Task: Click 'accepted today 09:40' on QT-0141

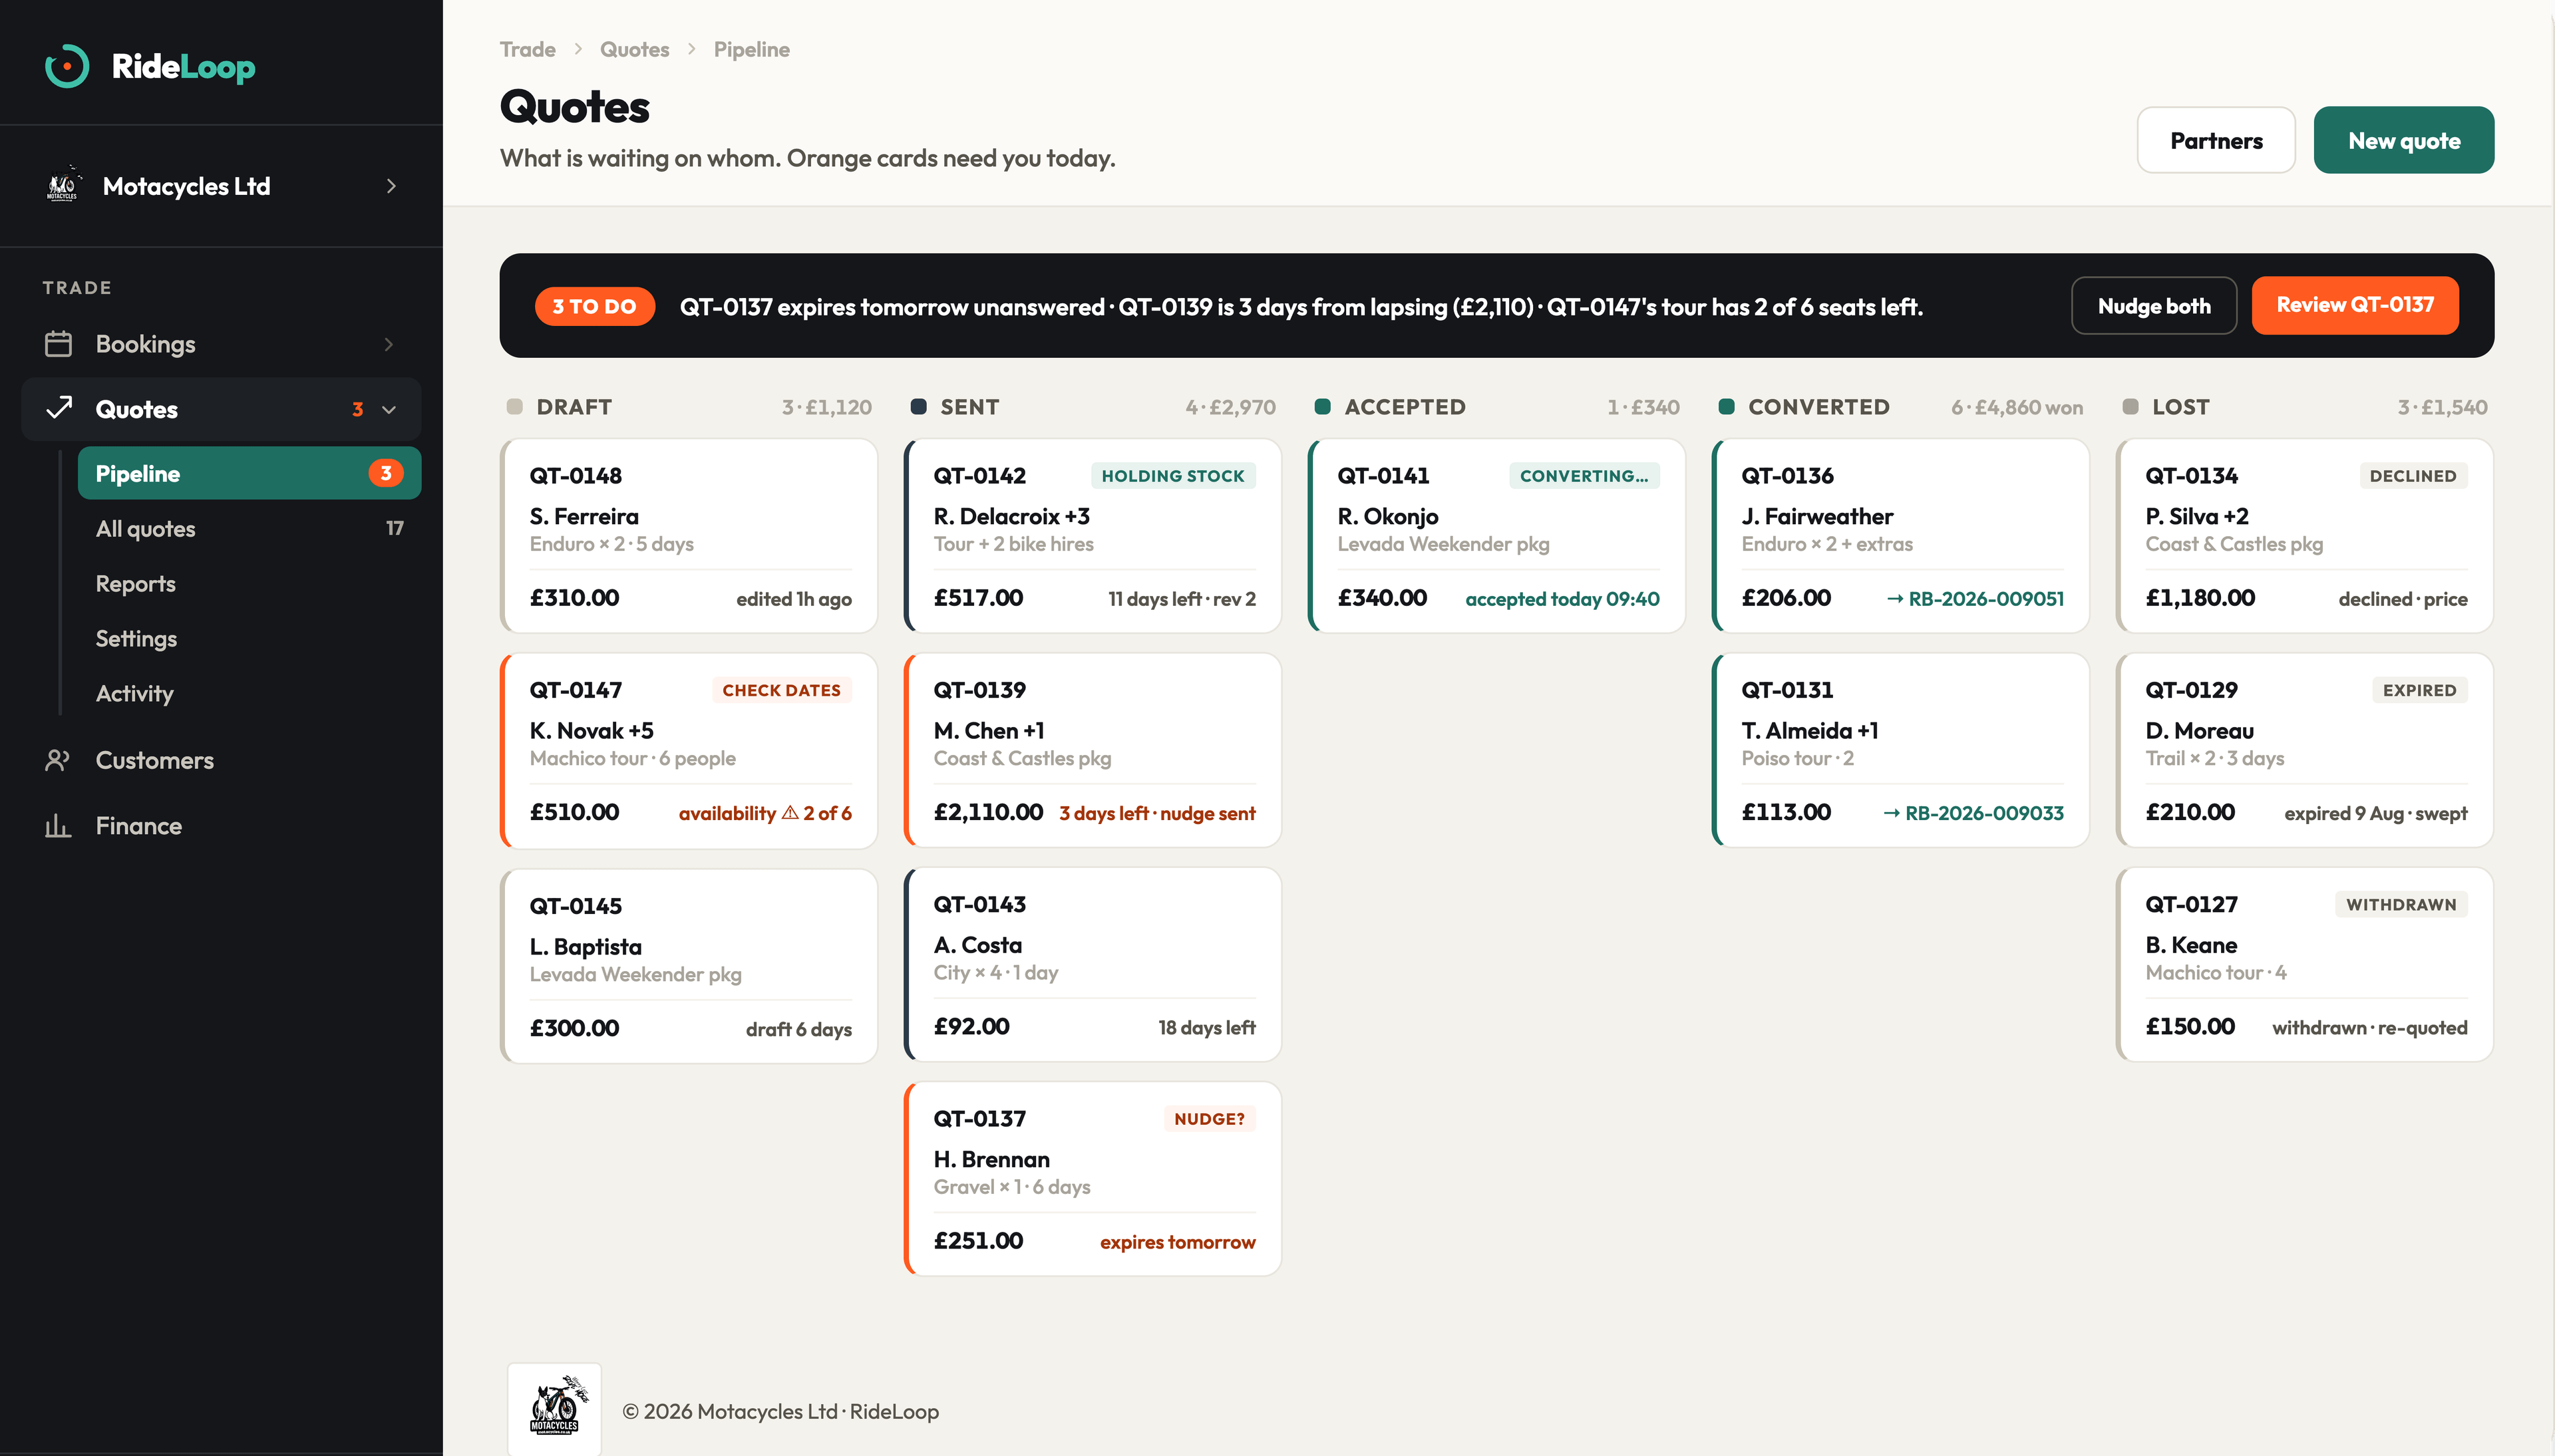Action: [1562, 598]
